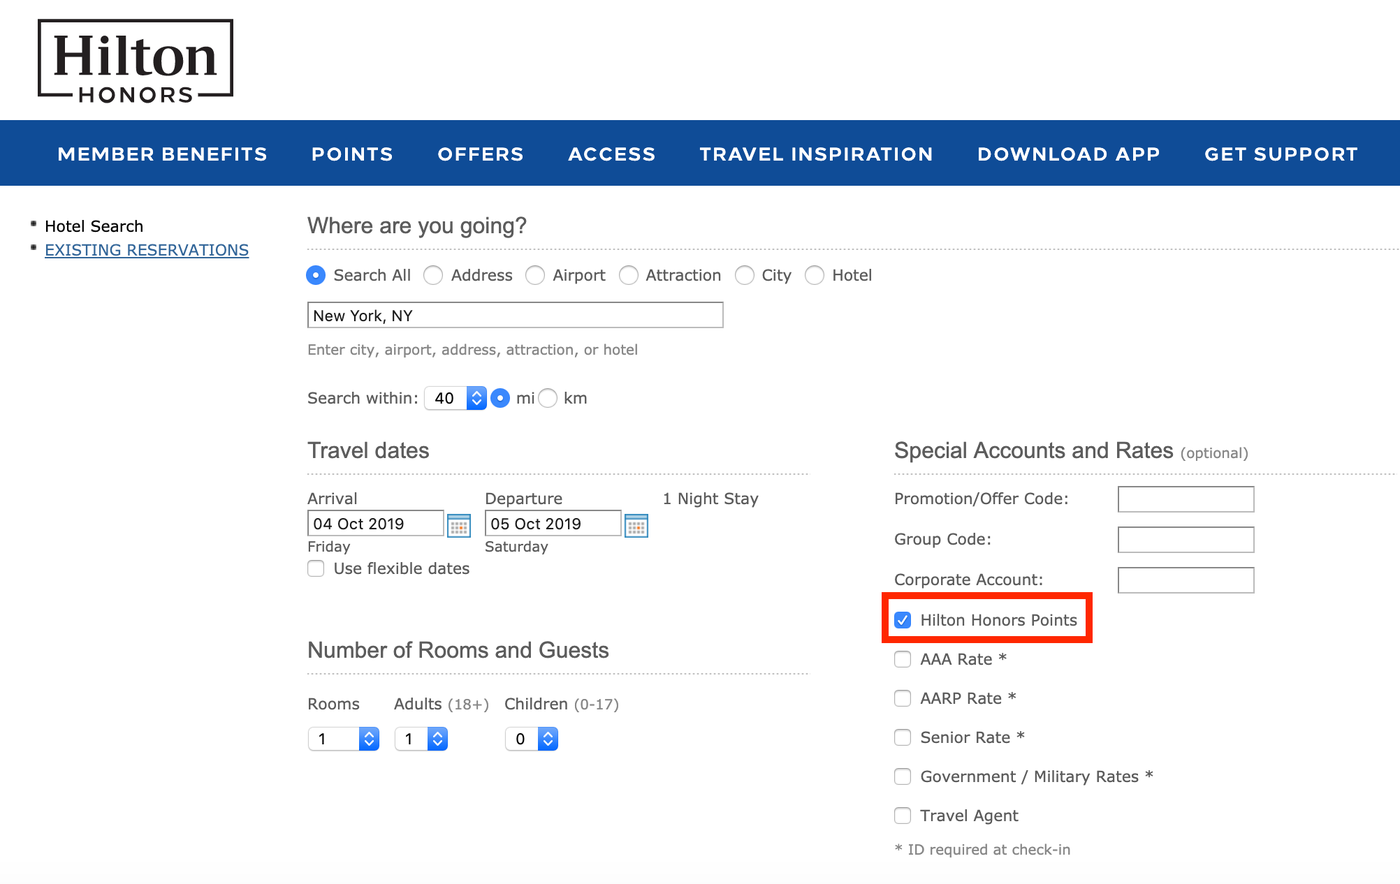Open the POINTS menu
The width and height of the screenshot is (1400, 884).
[352, 153]
